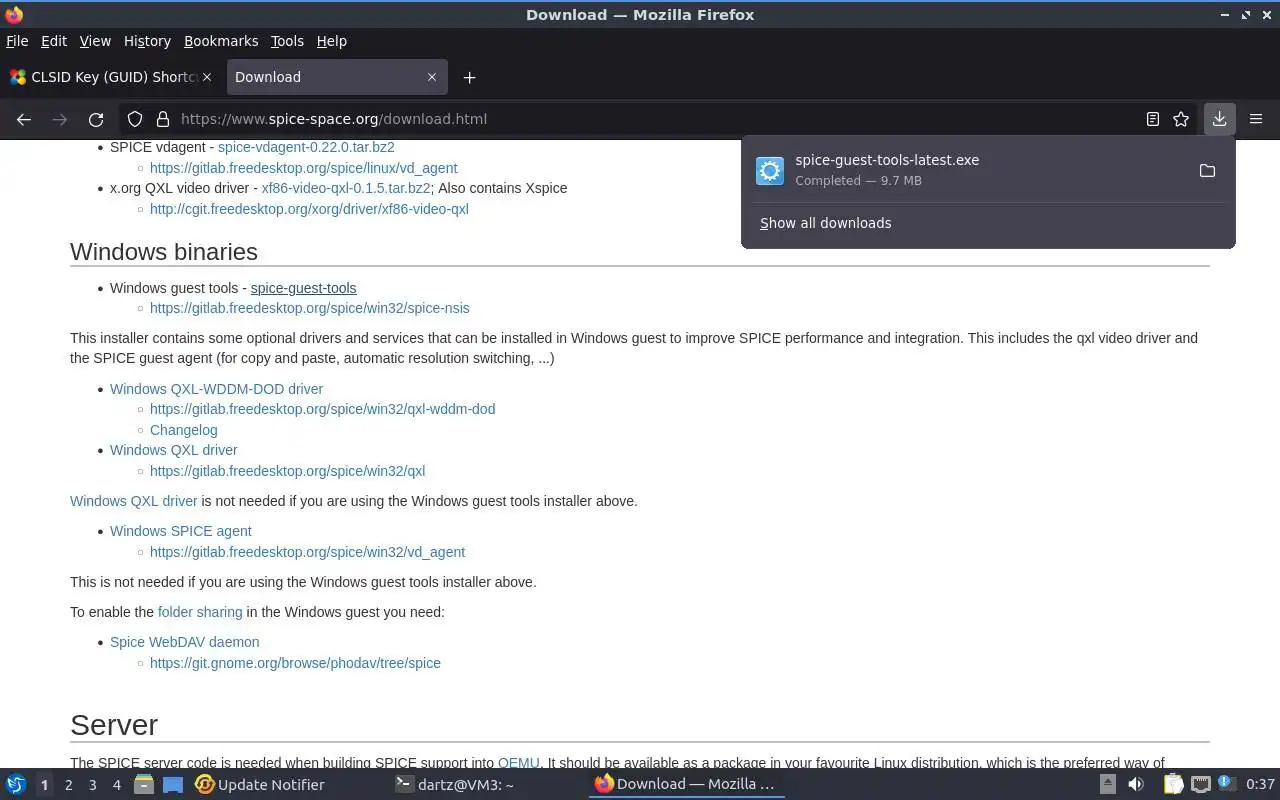Open the Changelog link
This screenshot has width=1280, height=800.
183,430
